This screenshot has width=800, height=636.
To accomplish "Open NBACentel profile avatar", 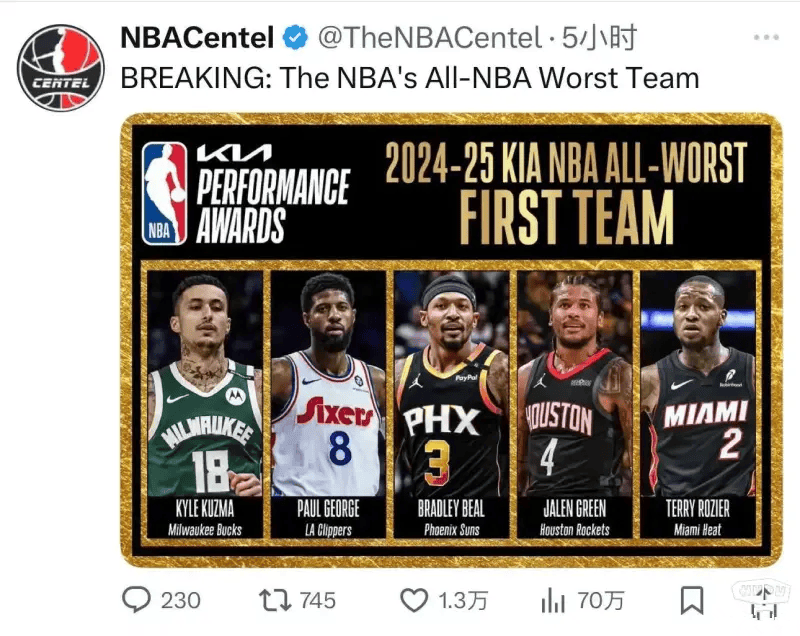I will [60, 67].
